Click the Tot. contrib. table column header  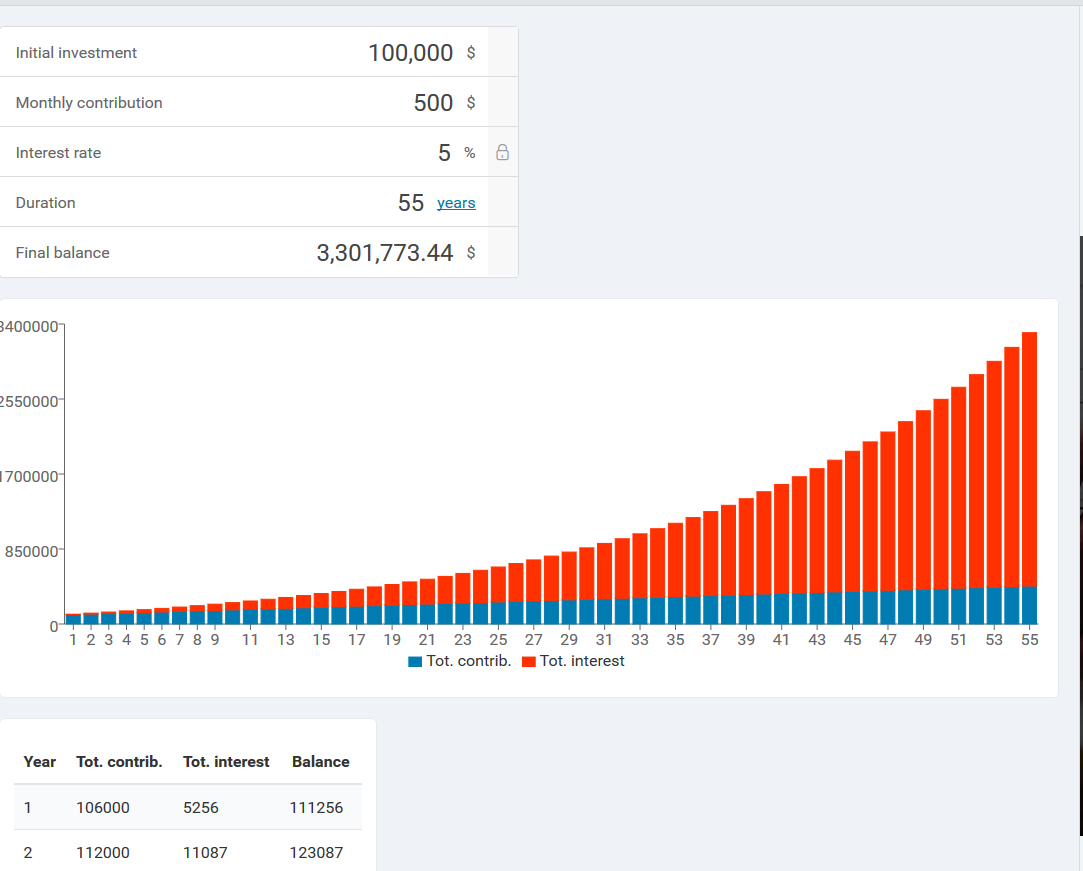pos(119,762)
